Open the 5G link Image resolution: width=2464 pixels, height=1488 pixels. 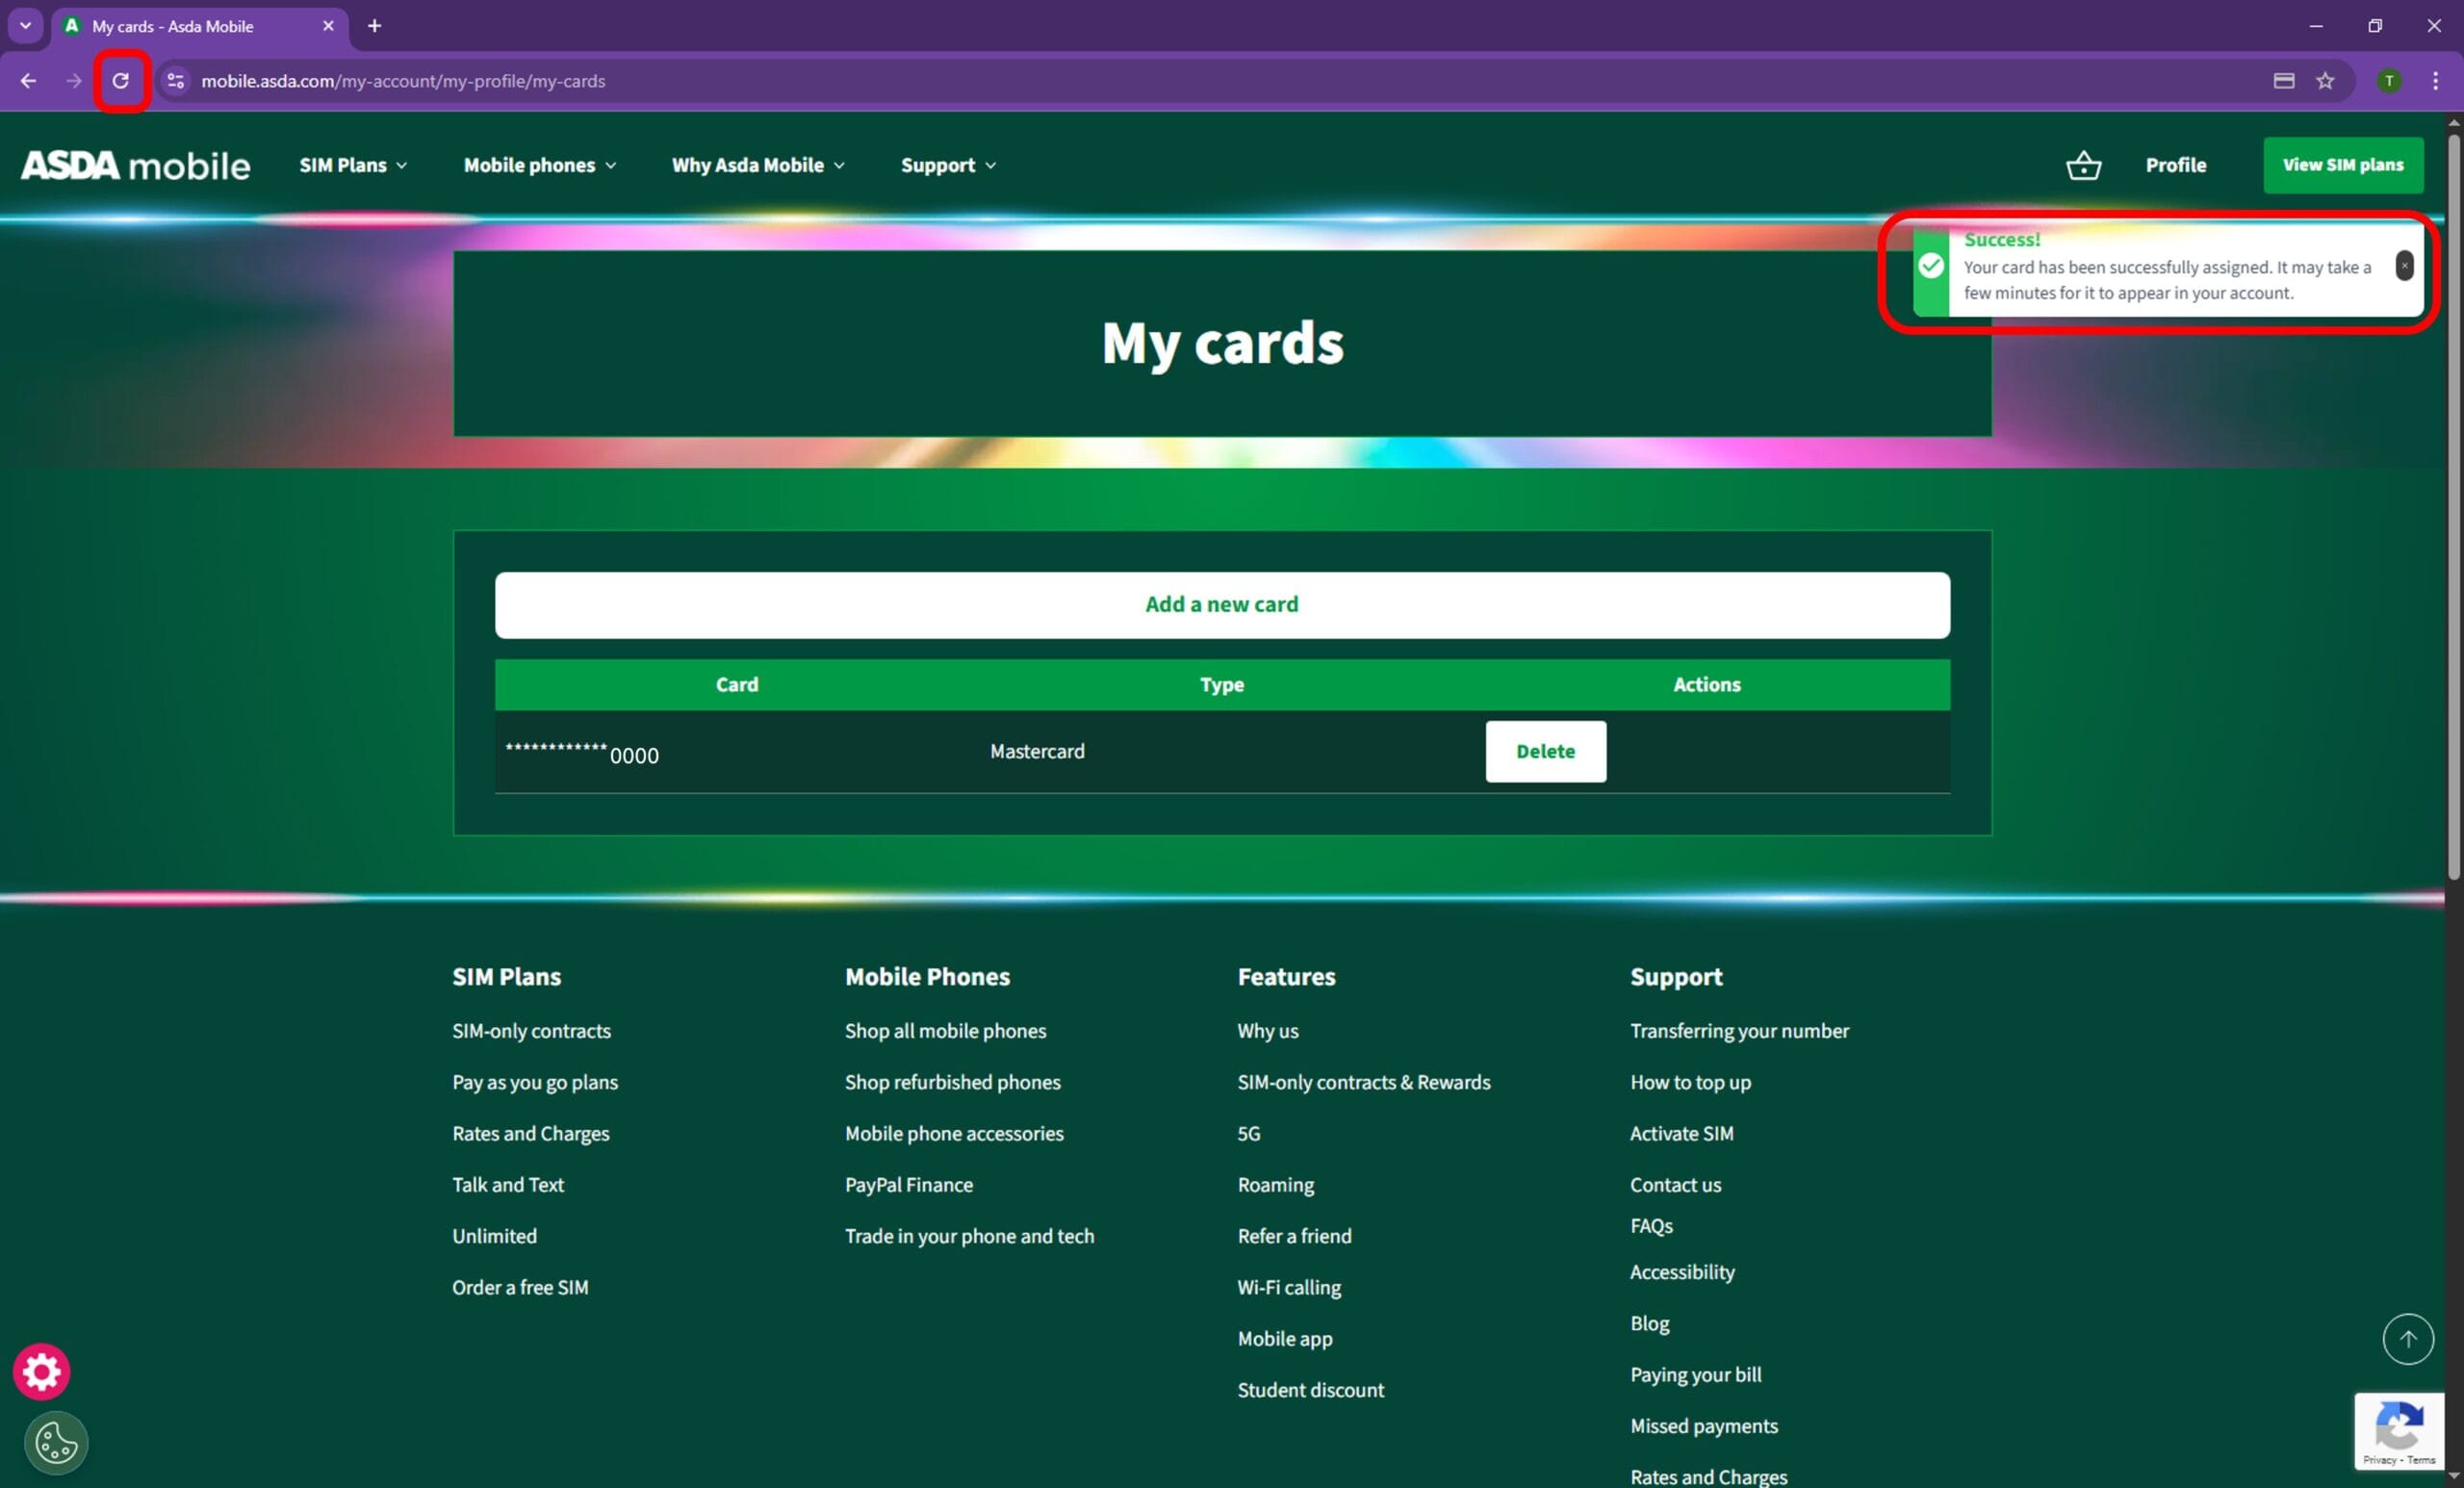pos(1248,1133)
